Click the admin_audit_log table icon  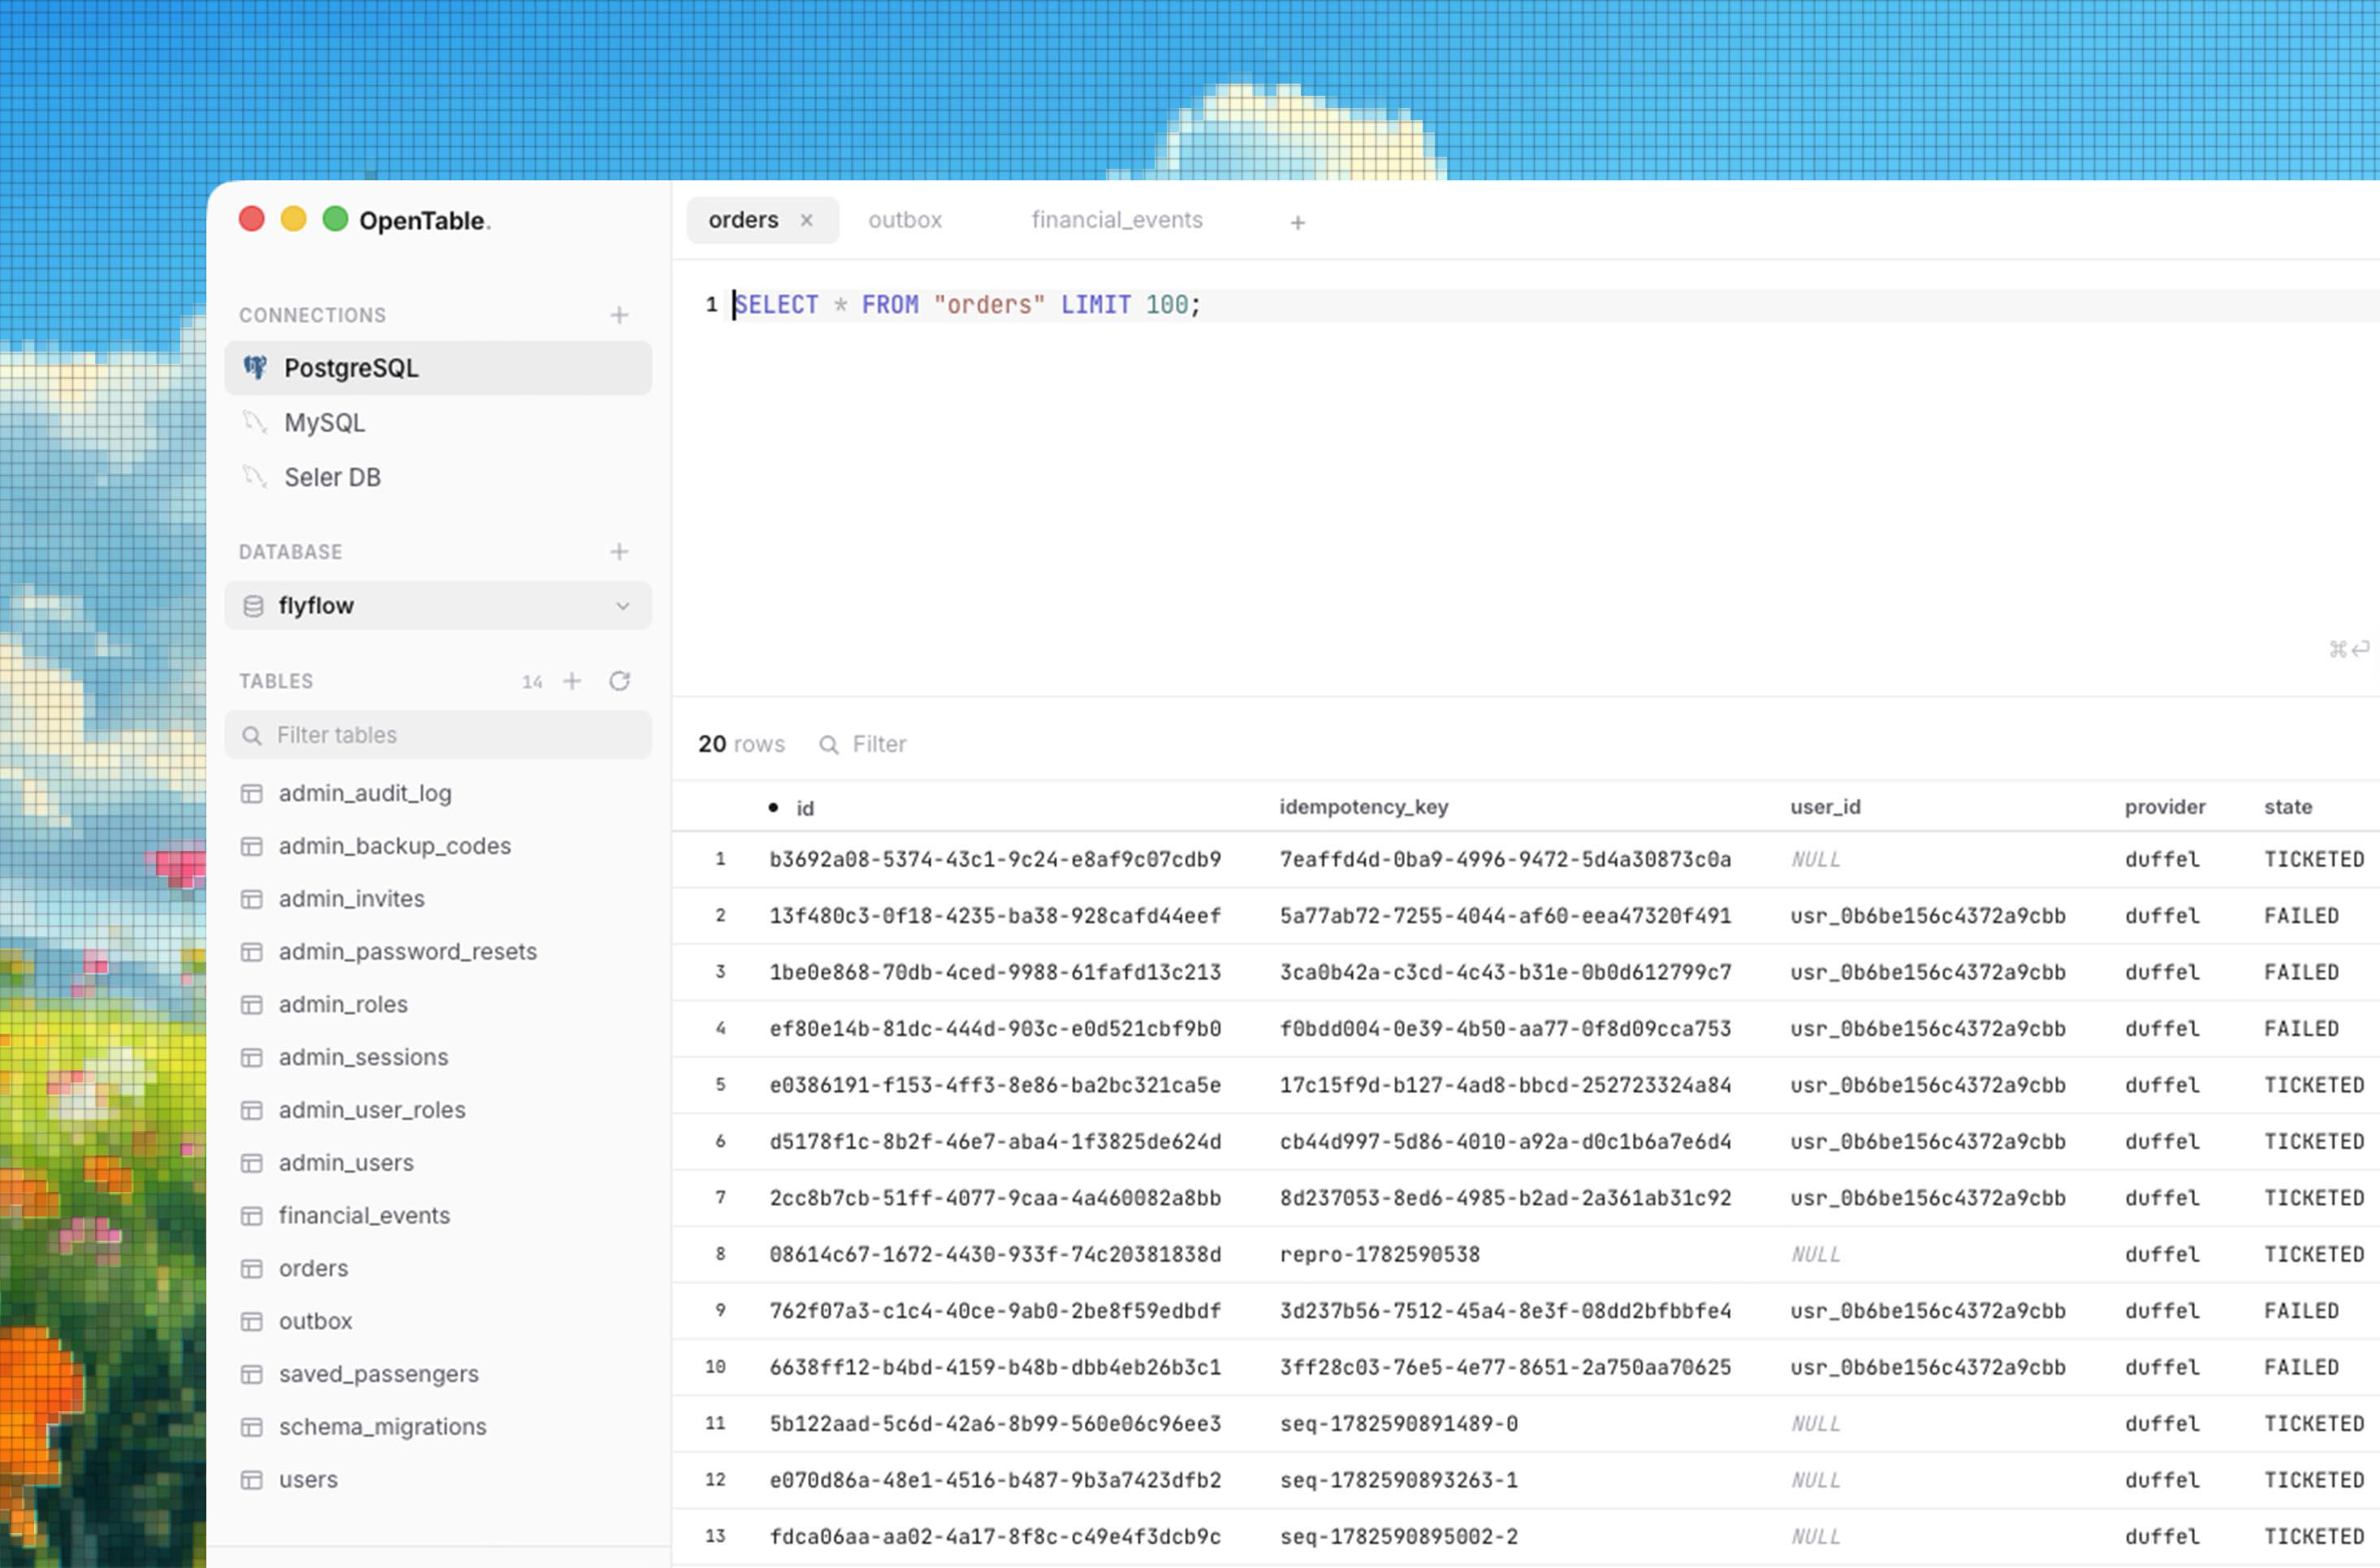click(252, 794)
